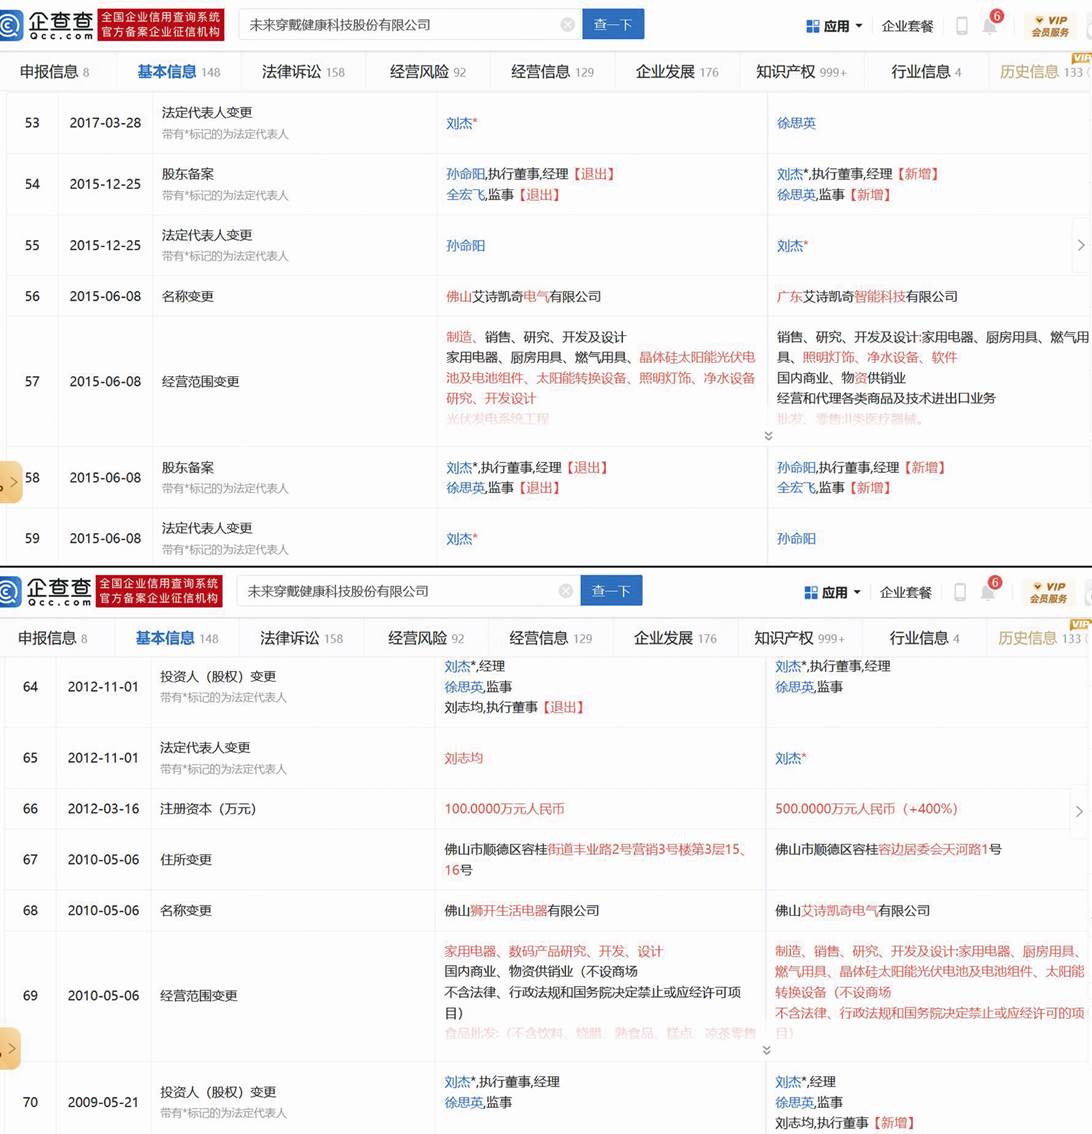The width and height of the screenshot is (1092, 1134).
Task: Open 徐思英 link in row 53
Action: tap(795, 123)
